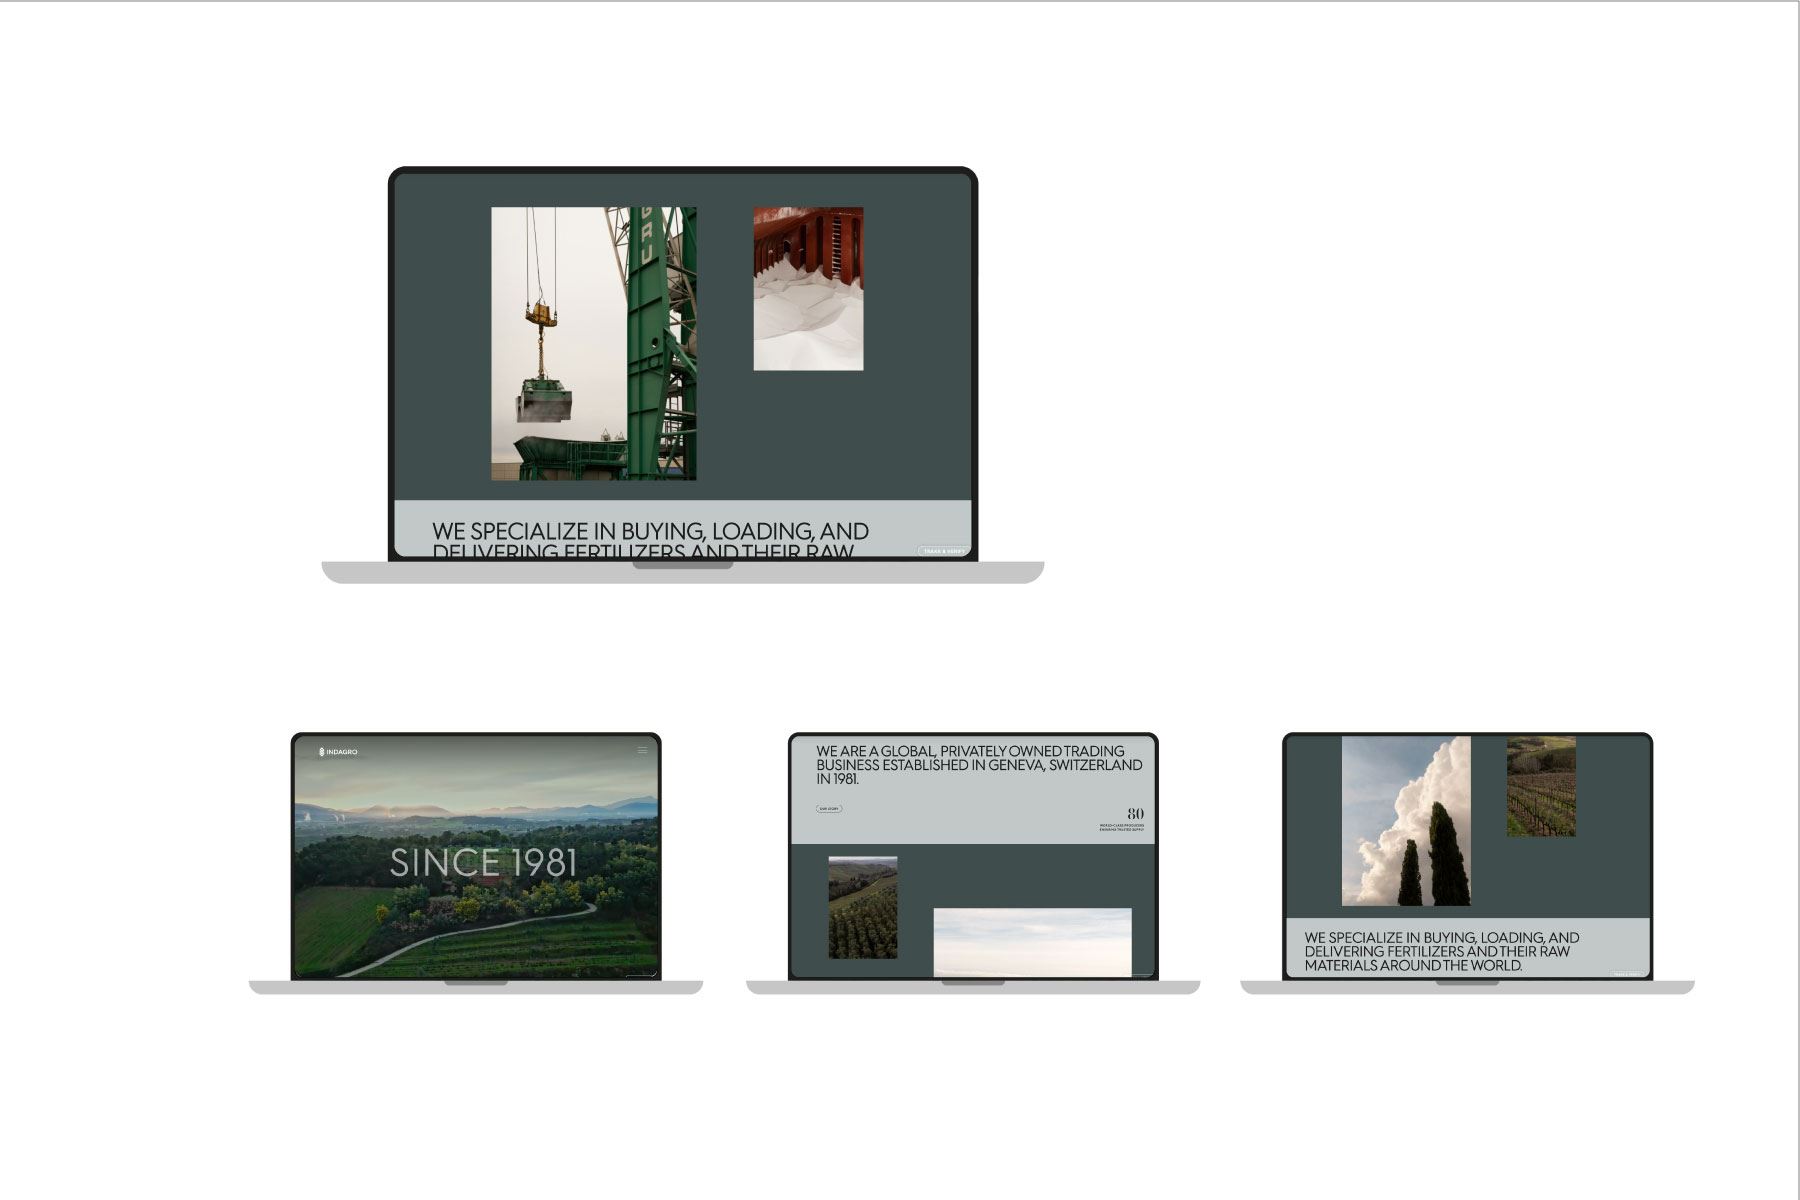Click the Trade & Supply button on bottom-right laptop
The width and height of the screenshot is (1800, 1200).
click(x=1626, y=974)
